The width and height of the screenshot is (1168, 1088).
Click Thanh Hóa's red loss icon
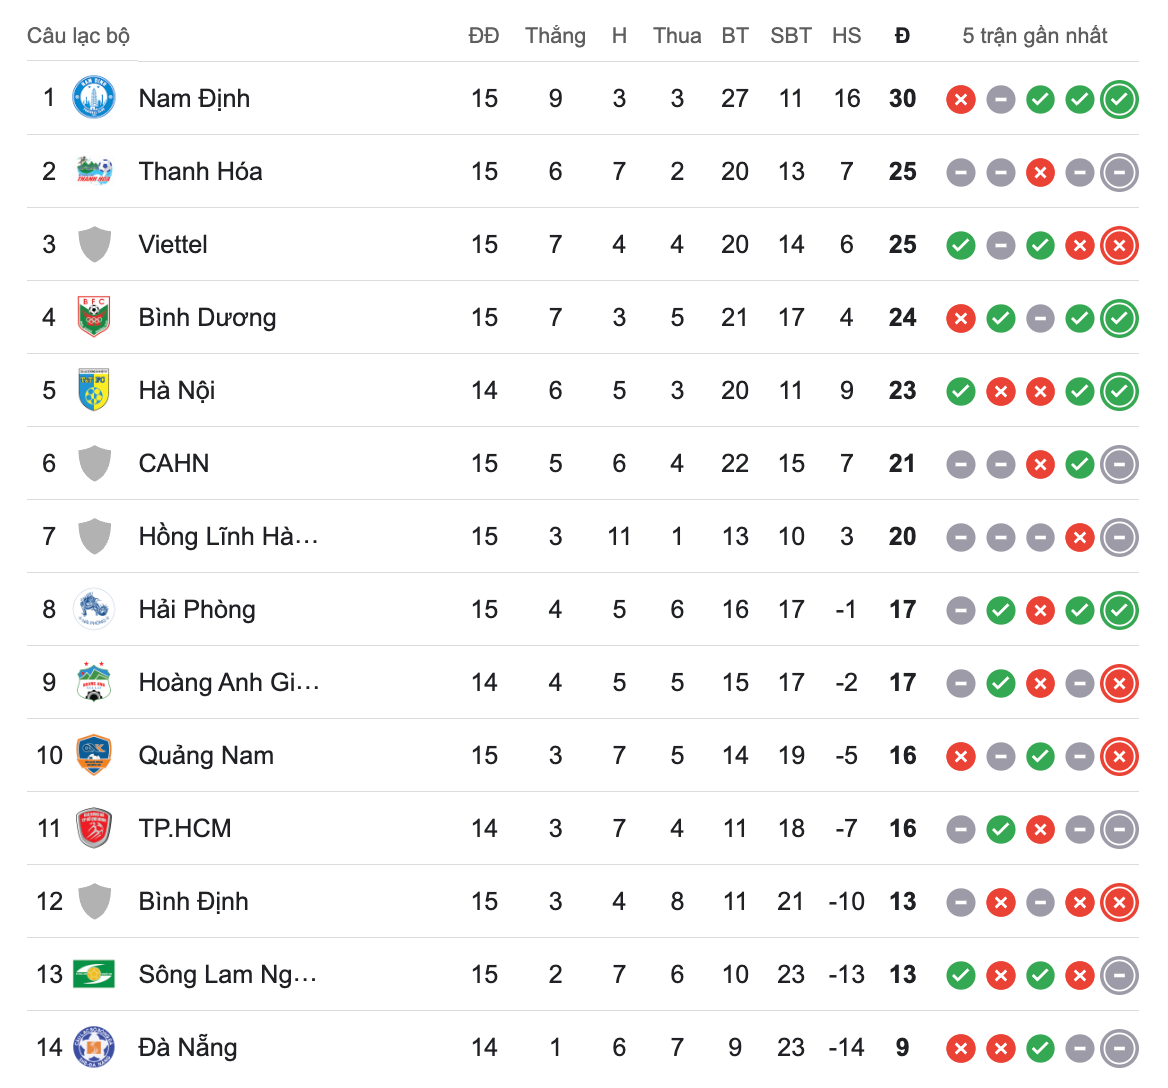coord(1040,172)
